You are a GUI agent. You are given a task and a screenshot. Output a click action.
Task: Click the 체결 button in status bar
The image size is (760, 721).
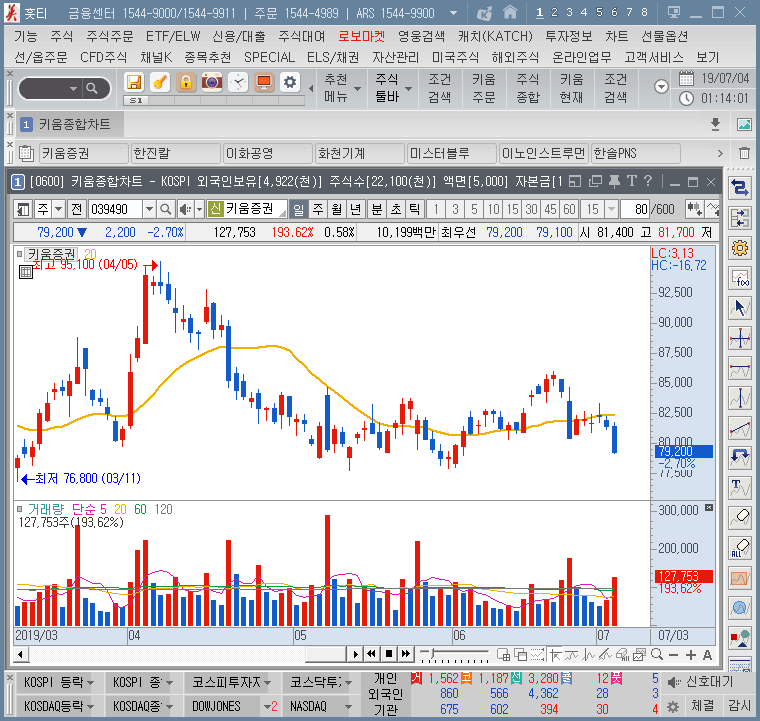[x=702, y=705]
